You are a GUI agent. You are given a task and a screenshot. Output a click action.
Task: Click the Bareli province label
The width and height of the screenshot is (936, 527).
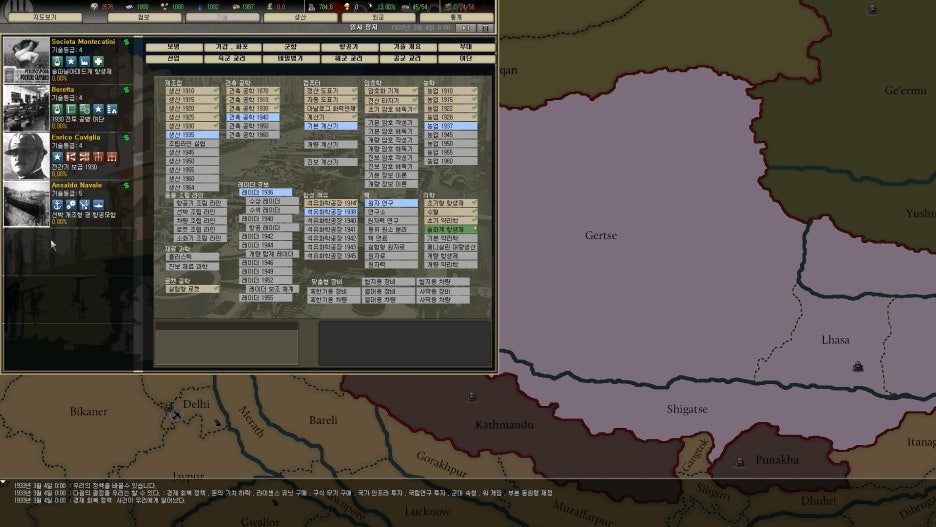pos(323,420)
